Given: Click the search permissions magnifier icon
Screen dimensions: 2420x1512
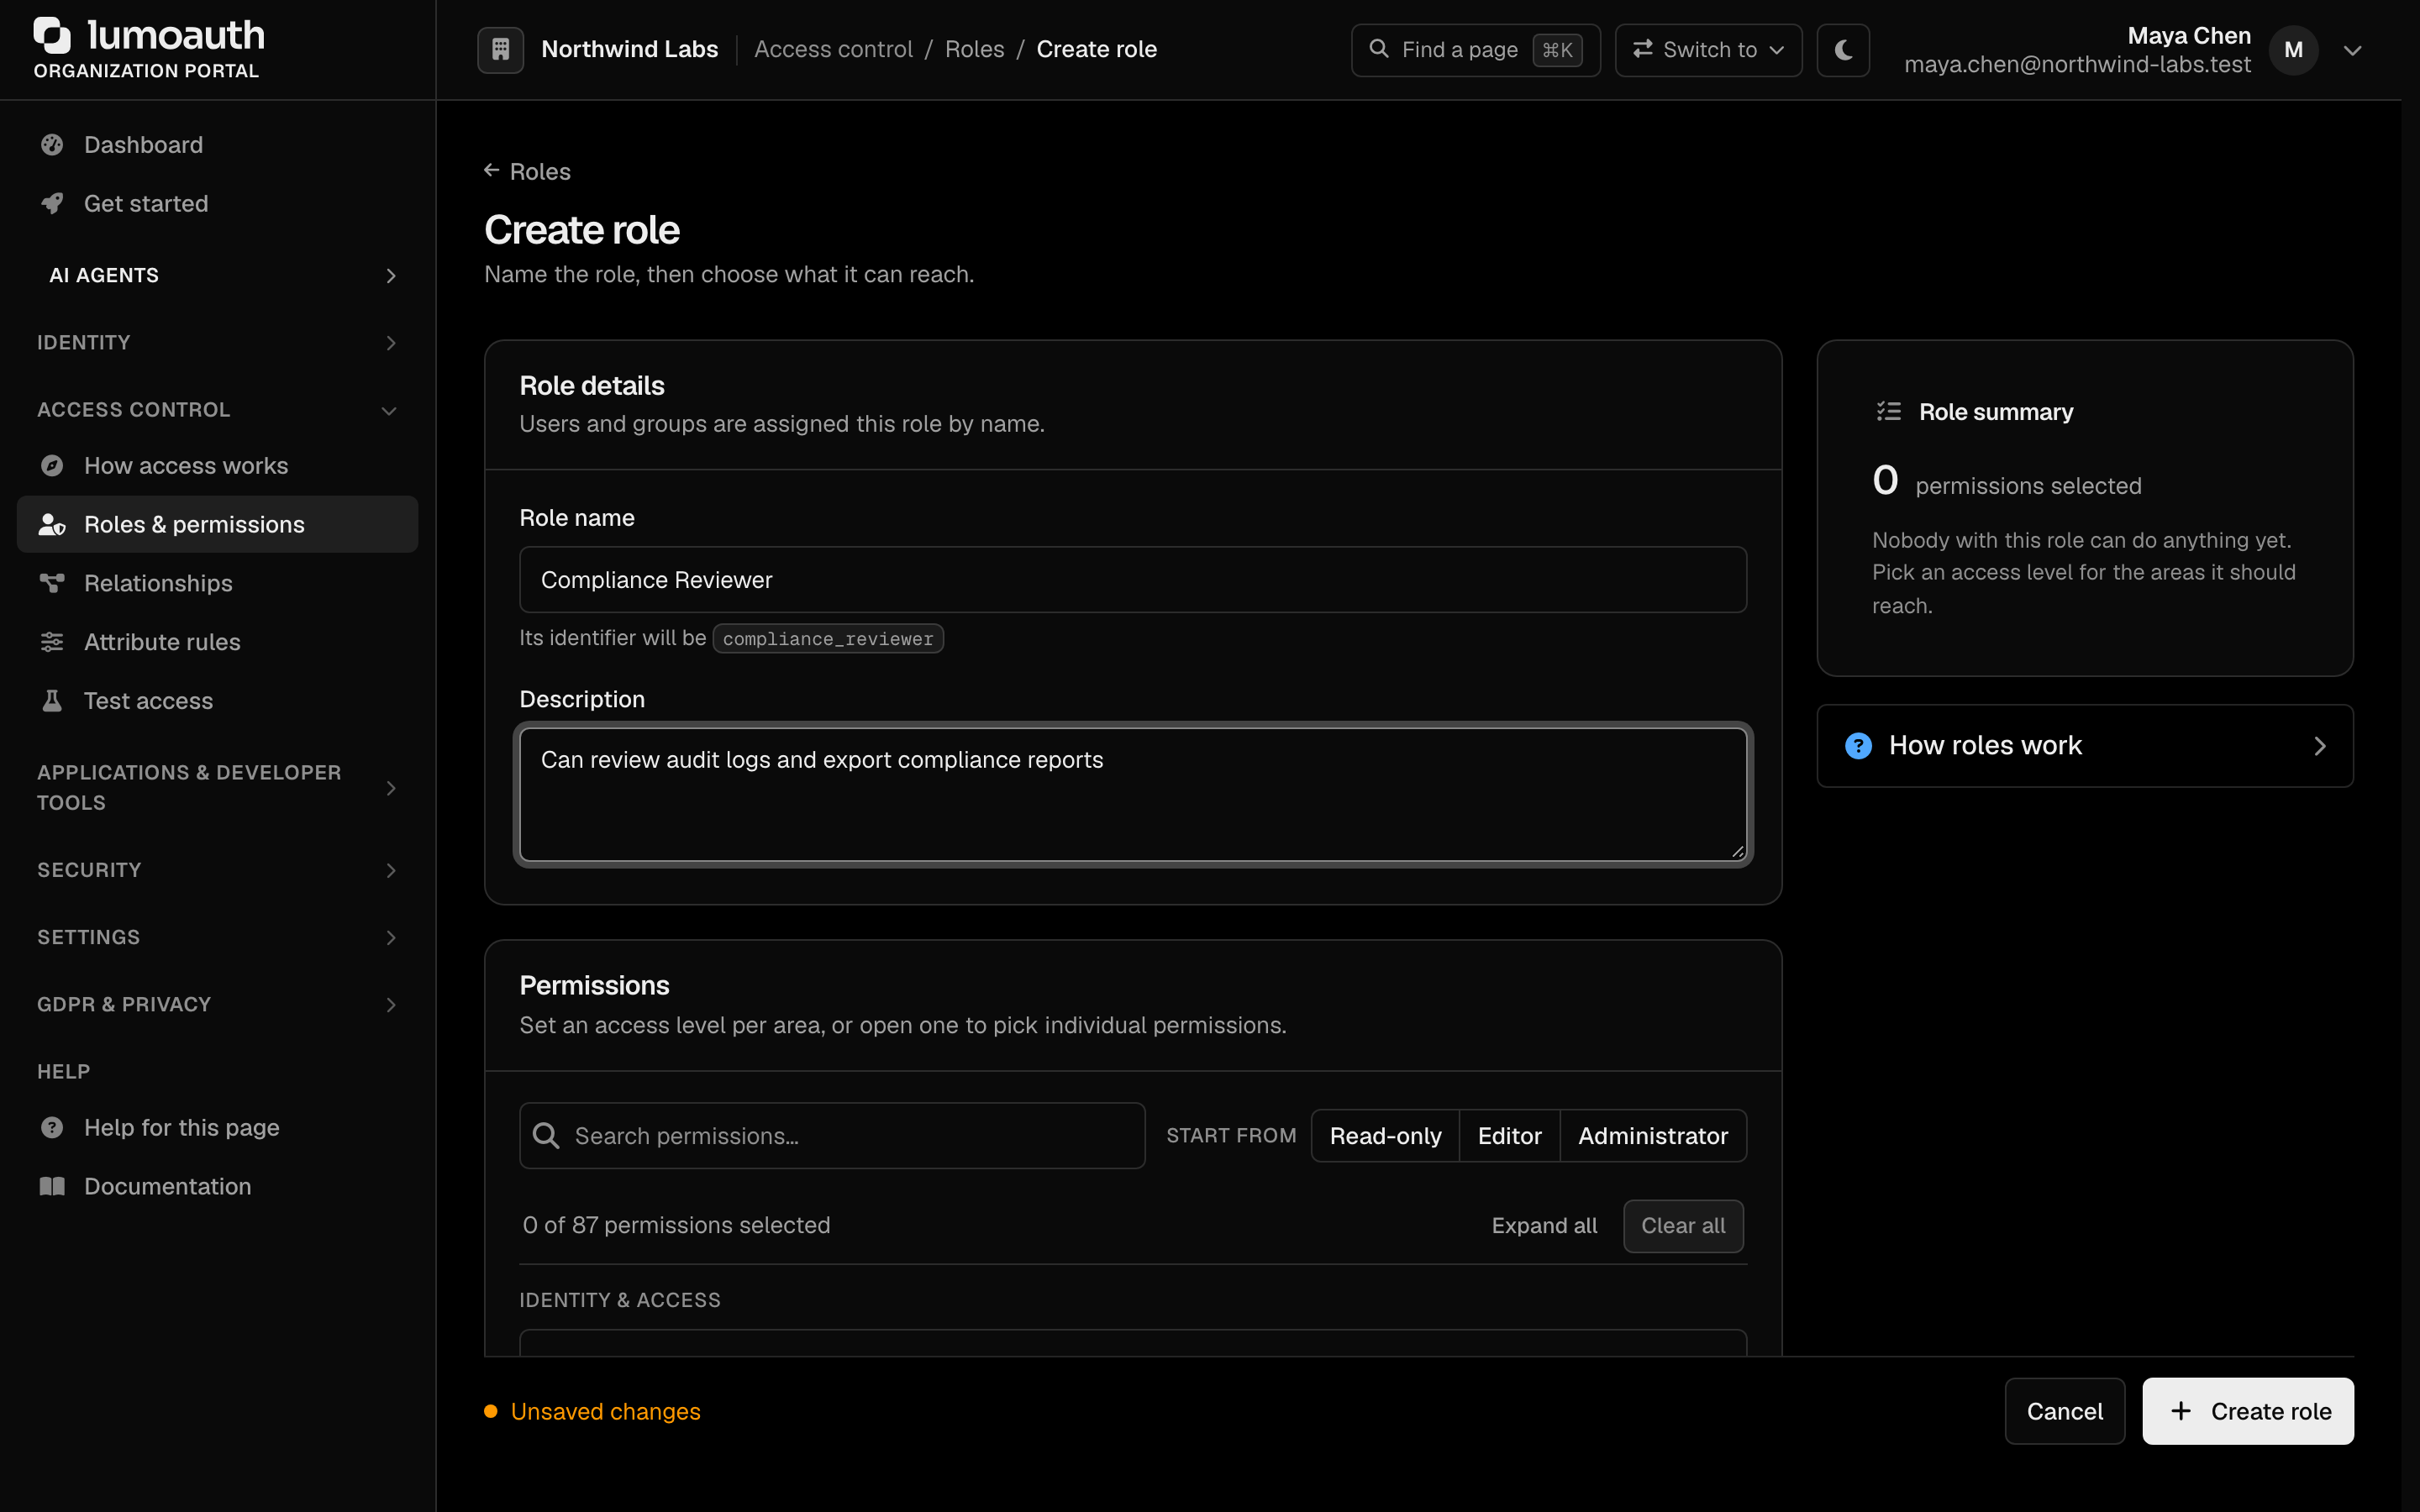Looking at the screenshot, I should 546,1135.
